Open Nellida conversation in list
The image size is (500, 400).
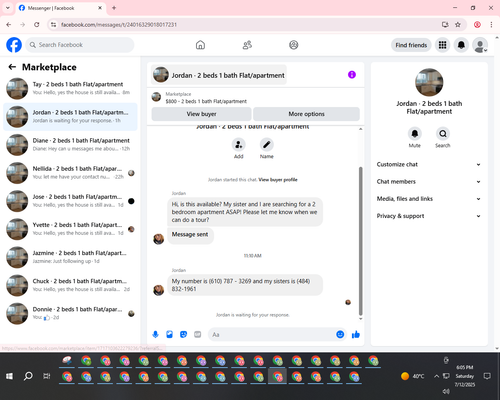(x=70, y=173)
